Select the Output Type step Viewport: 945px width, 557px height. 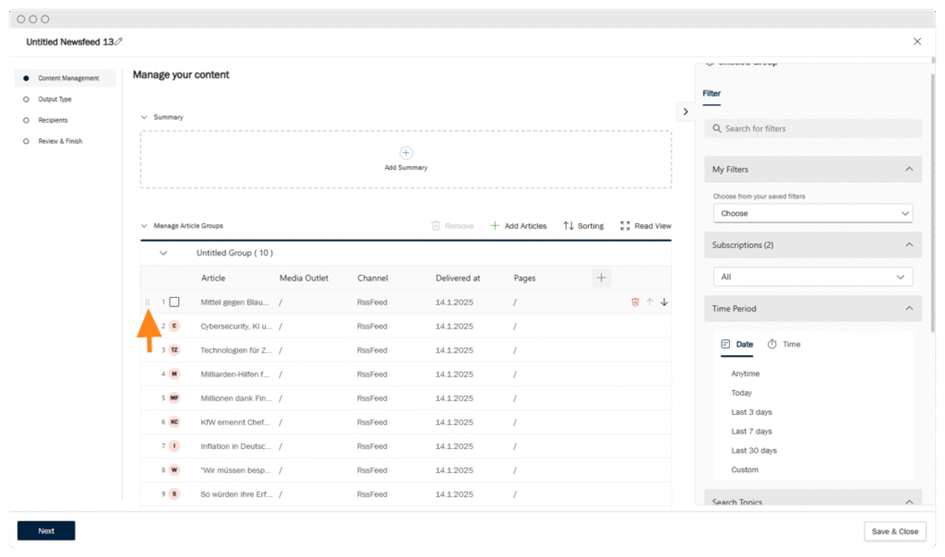point(54,99)
